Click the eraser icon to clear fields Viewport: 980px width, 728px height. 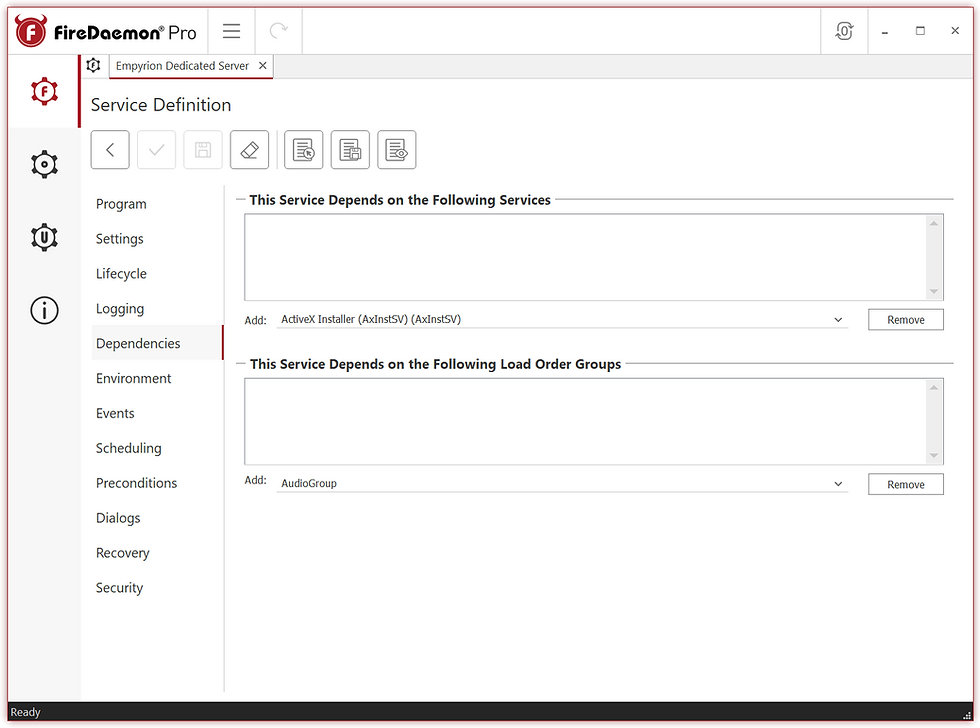pos(249,149)
